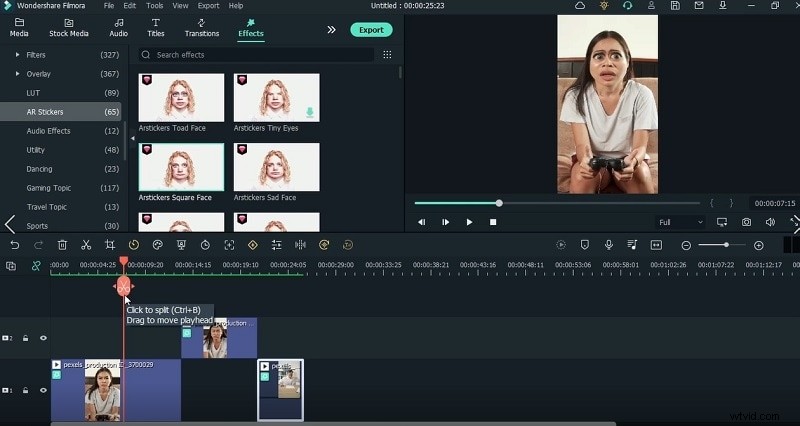The image size is (800, 426).
Task: Record voiceover with microphone icon
Action: 609,245
